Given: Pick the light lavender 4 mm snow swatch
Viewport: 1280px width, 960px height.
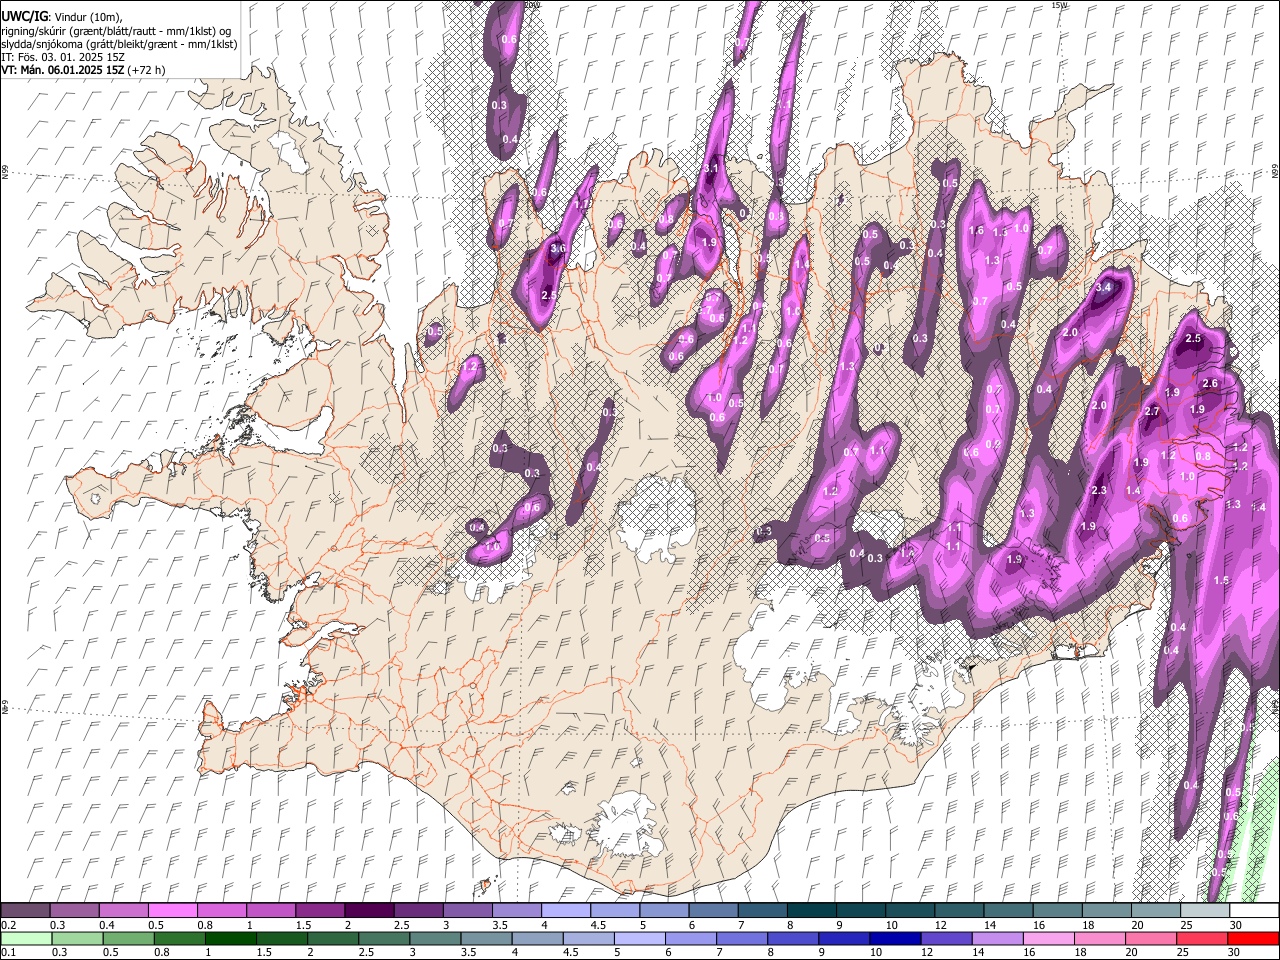Looking at the screenshot, I should point(565,911).
